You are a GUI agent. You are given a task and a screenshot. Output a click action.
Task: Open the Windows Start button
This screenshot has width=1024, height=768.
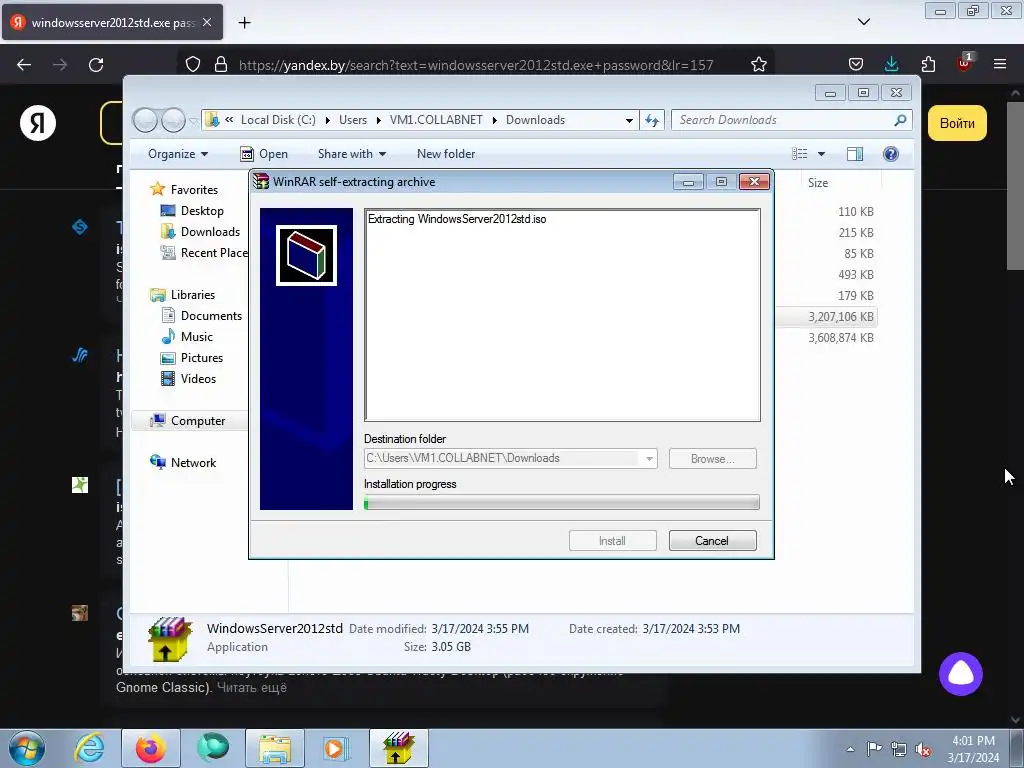(x=27, y=748)
